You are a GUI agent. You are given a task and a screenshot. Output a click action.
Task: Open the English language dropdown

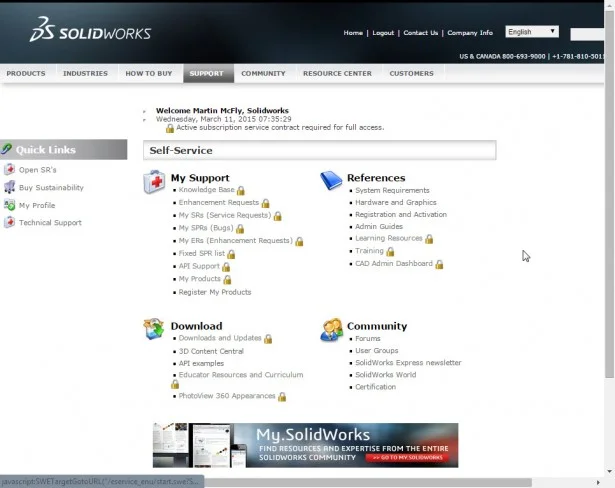[532, 32]
